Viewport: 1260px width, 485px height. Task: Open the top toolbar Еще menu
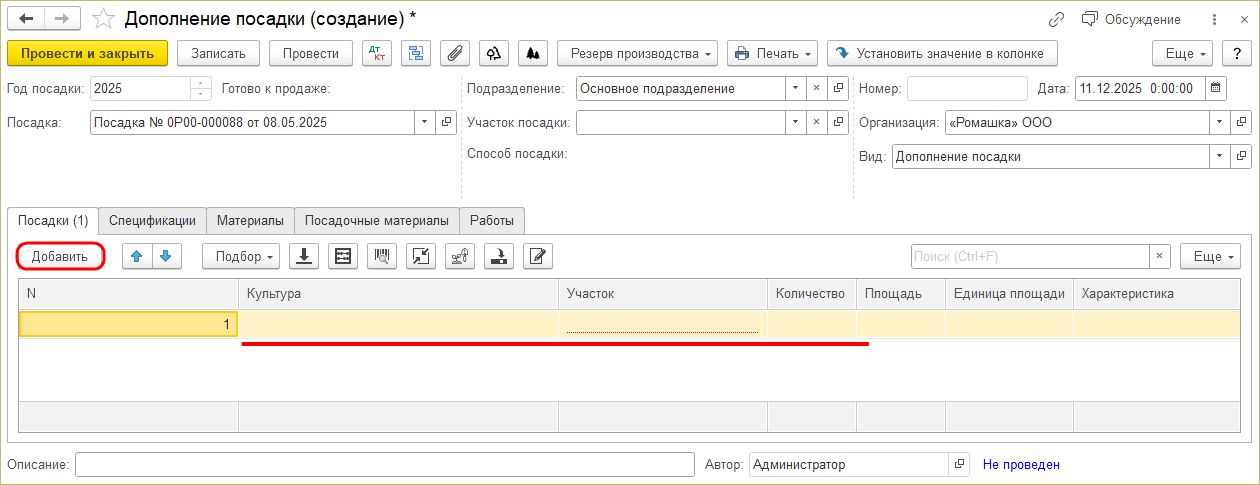click(x=1182, y=53)
